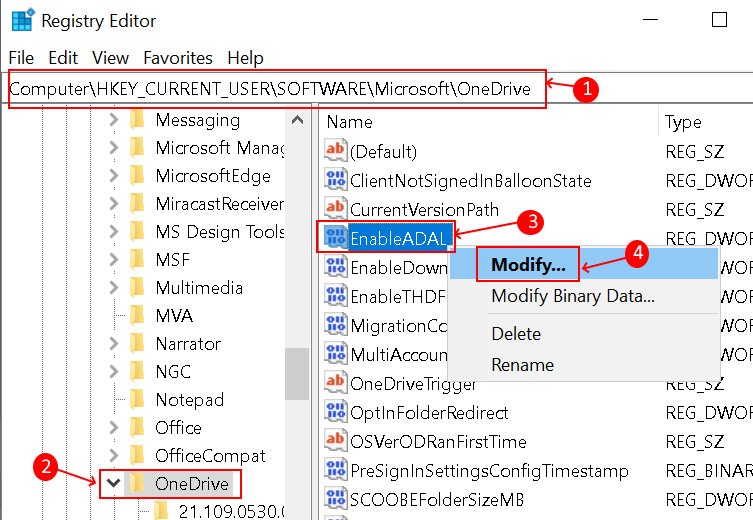Click the PreSignInSettingsConfigTimestamp binary icon
The width and height of the screenshot is (753, 520).
click(335, 470)
